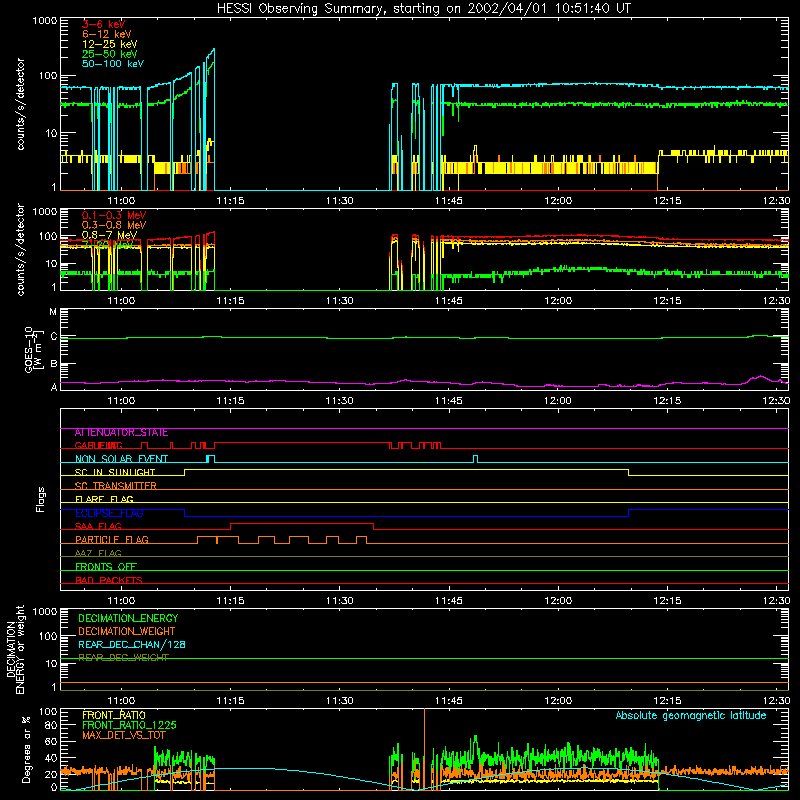Image resolution: width=800 pixels, height=800 pixels.
Task: Click the HESSI Observing Summary title
Action: 423,8
